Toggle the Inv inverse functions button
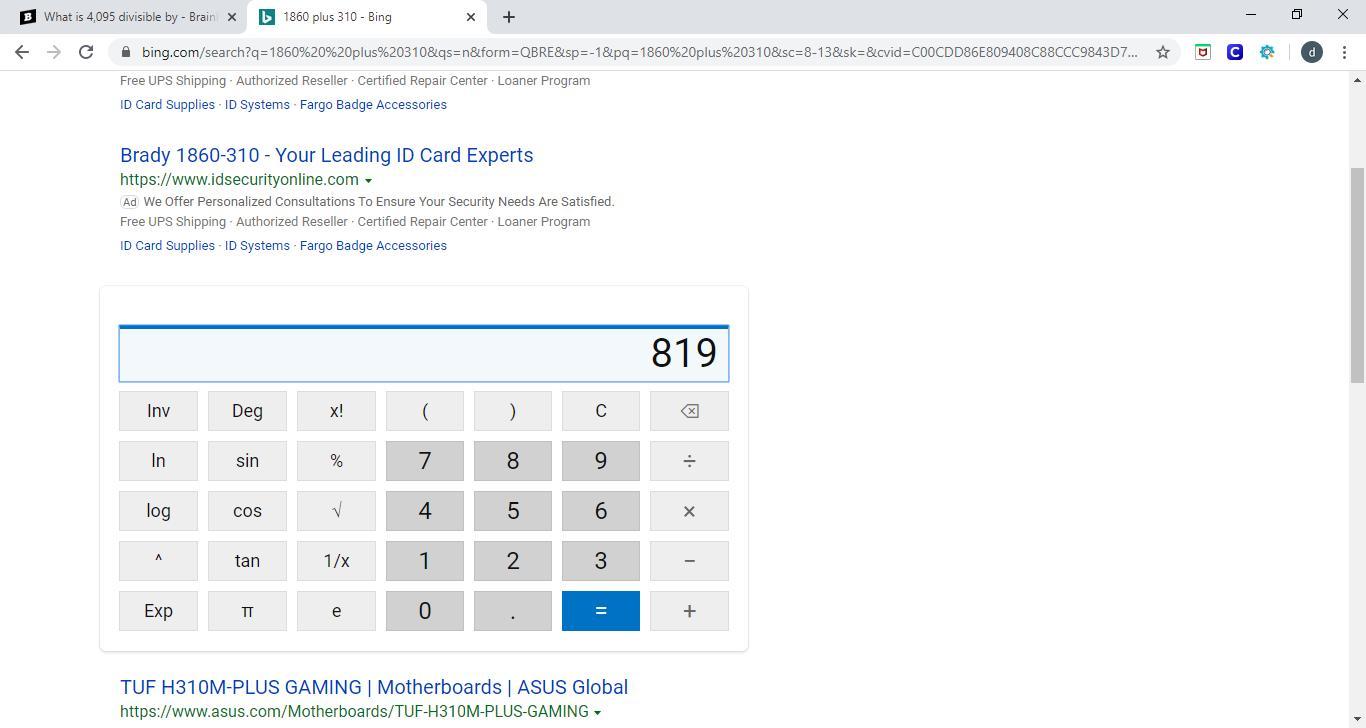 [x=158, y=411]
